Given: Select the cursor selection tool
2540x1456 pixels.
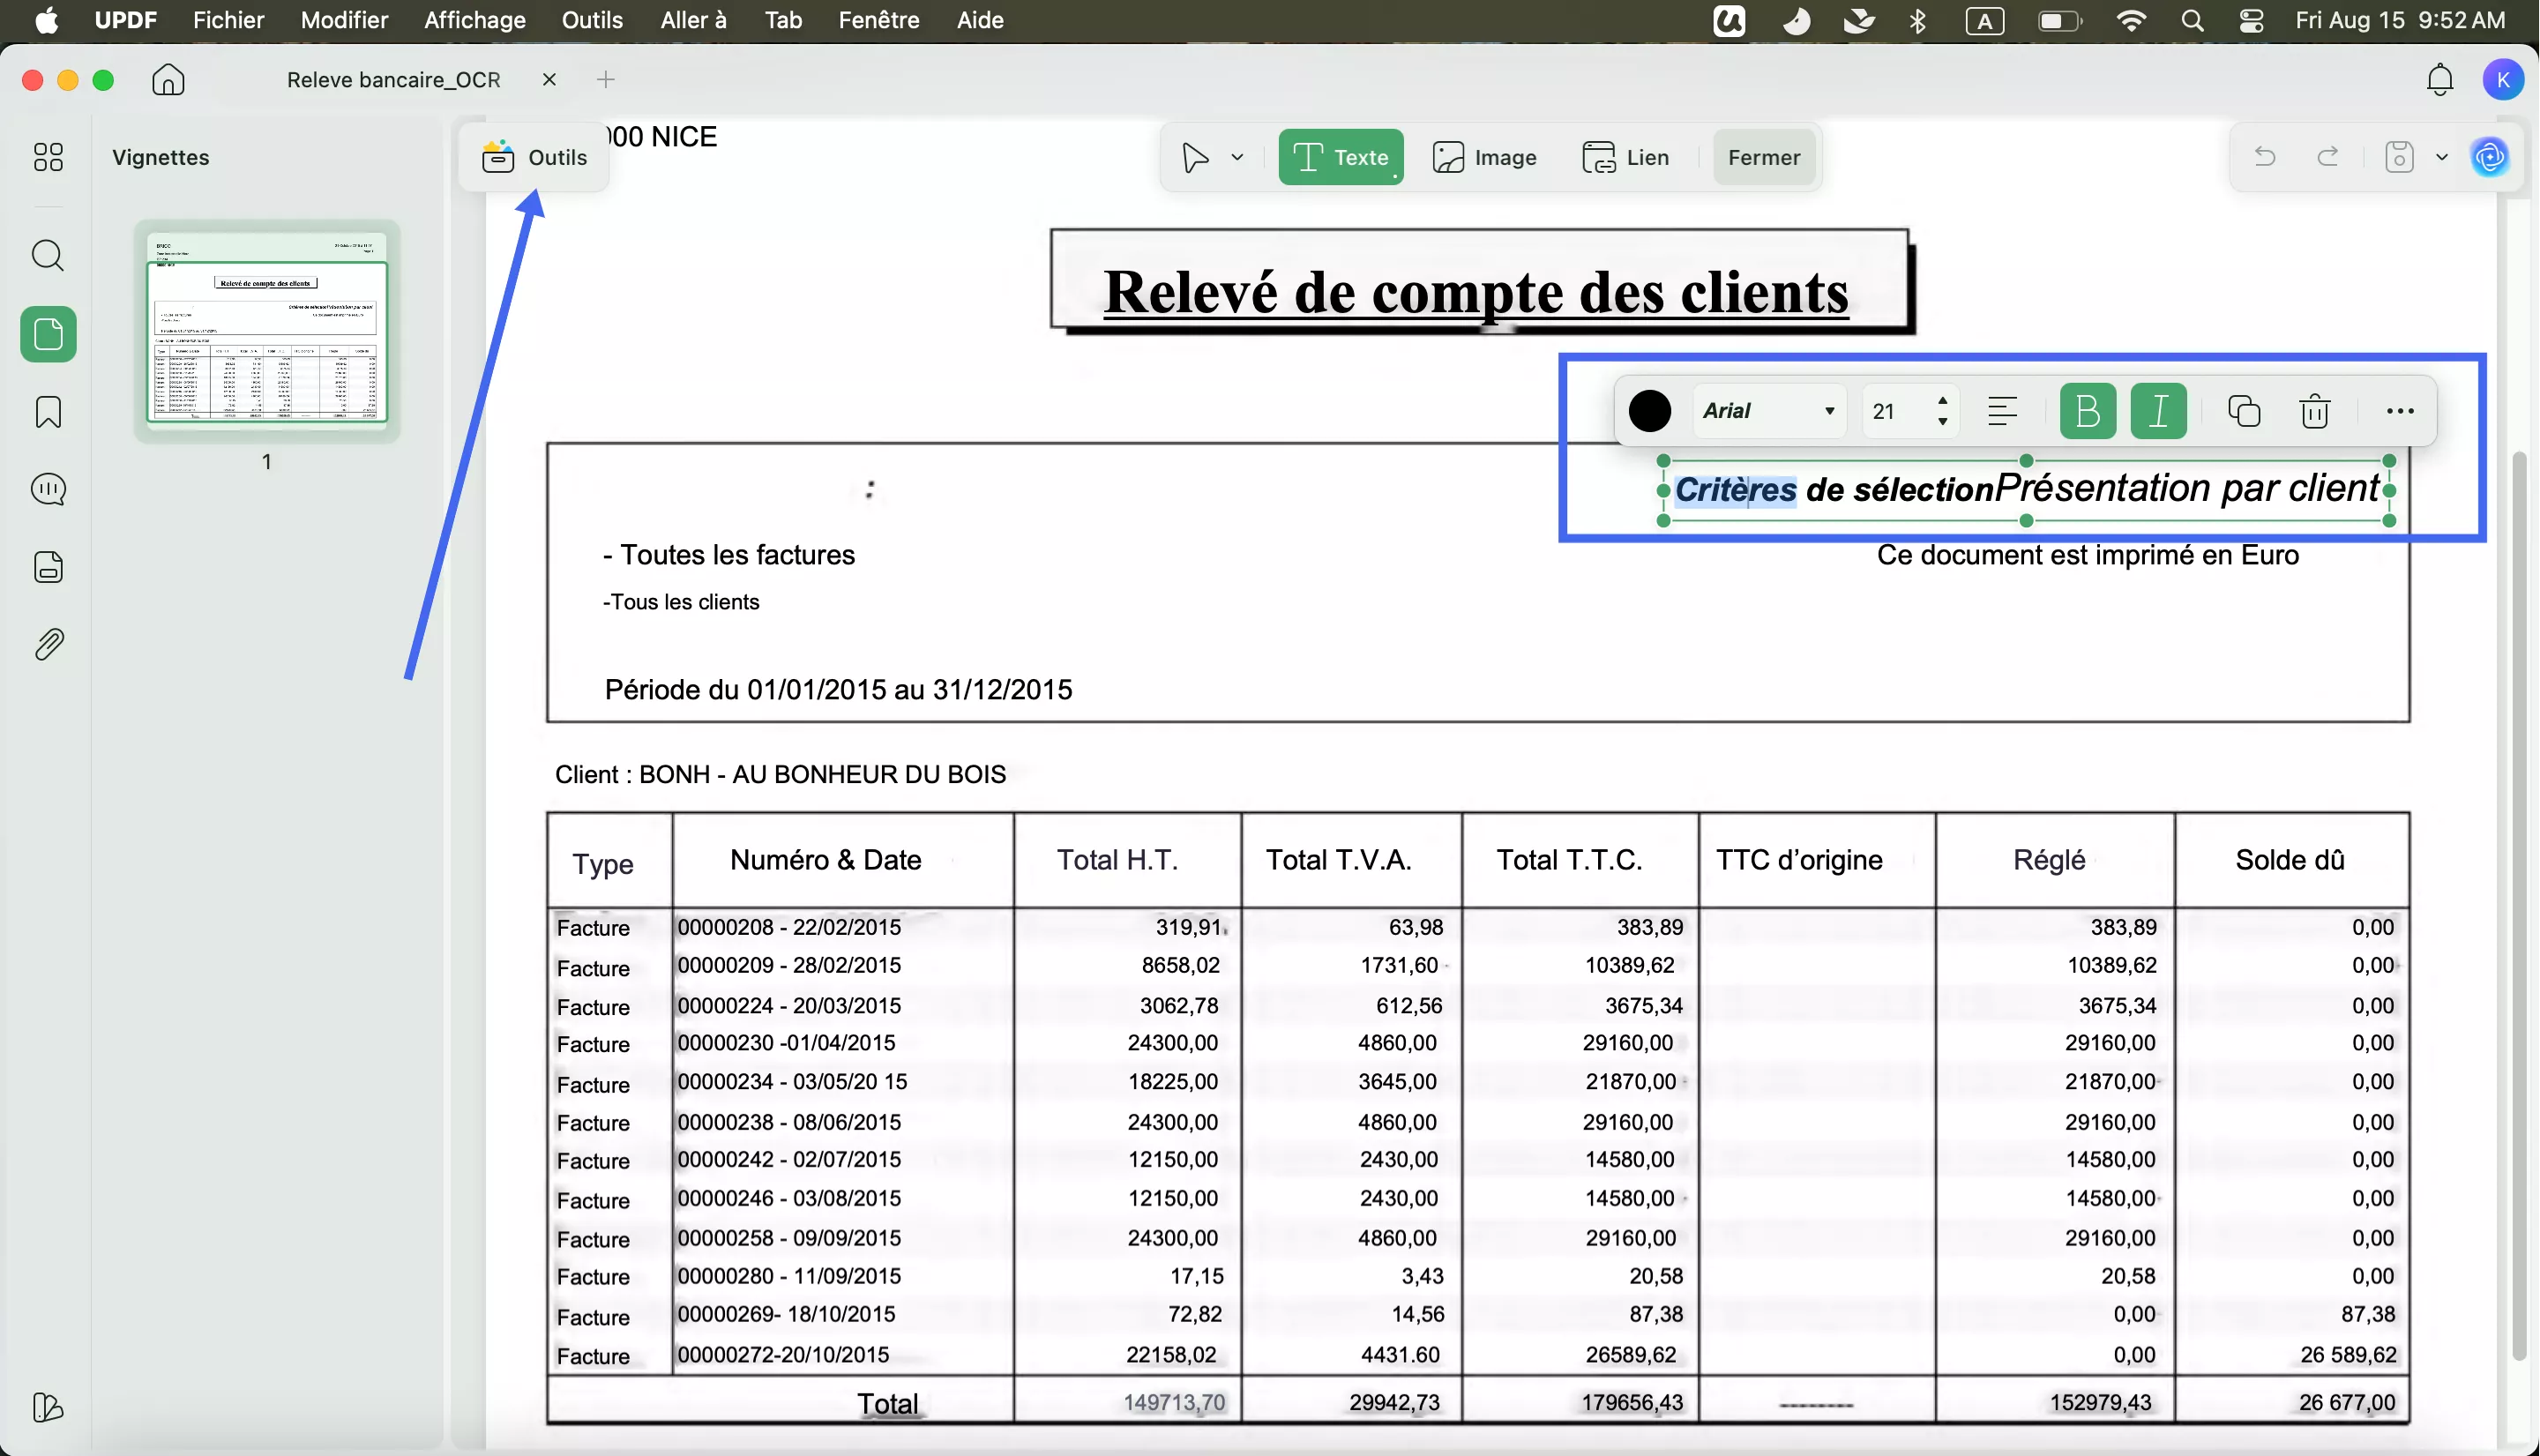Looking at the screenshot, I should [x=1194, y=157].
